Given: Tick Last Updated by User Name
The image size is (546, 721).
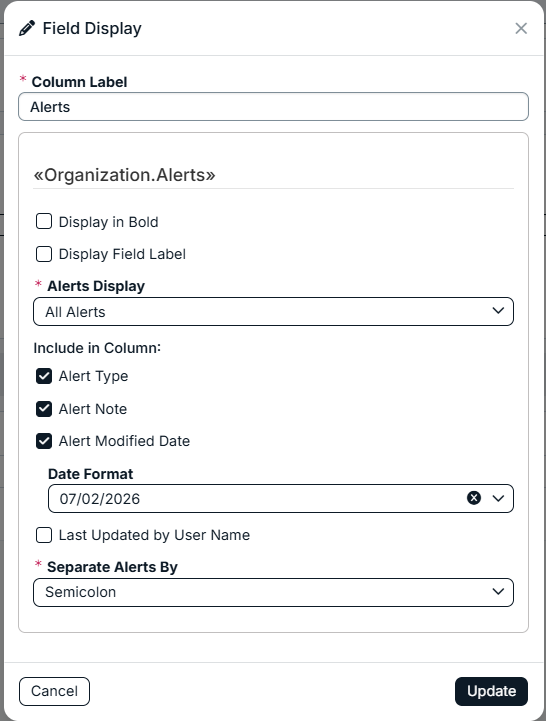Looking at the screenshot, I should tap(44, 535).
